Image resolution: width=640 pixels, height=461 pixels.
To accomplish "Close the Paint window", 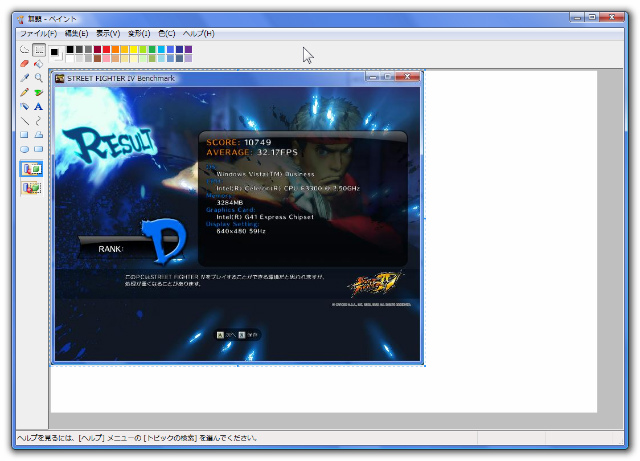I will [612, 18].
